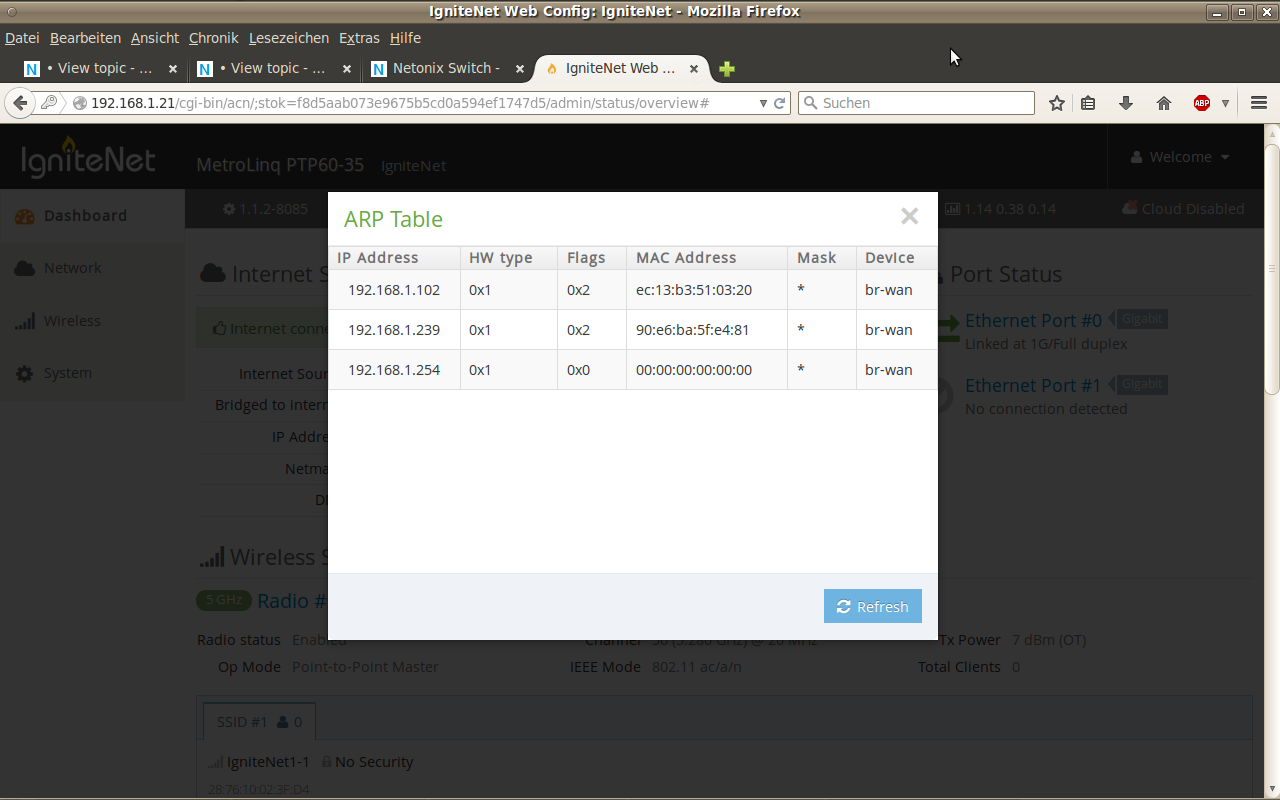Select the 192.168.1.239 ARP table row
The height and width of the screenshot is (800, 1280).
[x=632, y=330]
